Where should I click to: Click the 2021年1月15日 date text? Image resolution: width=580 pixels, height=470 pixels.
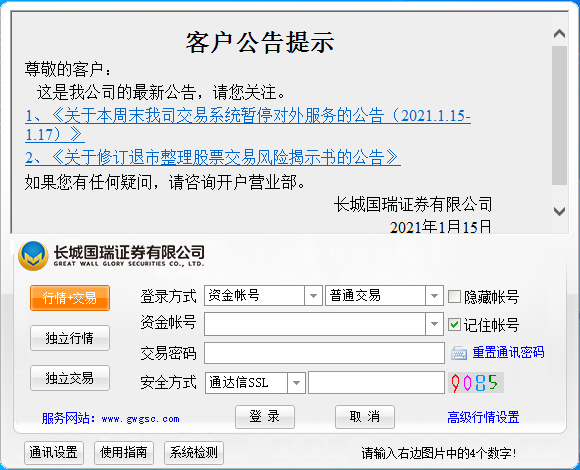point(441,227)
